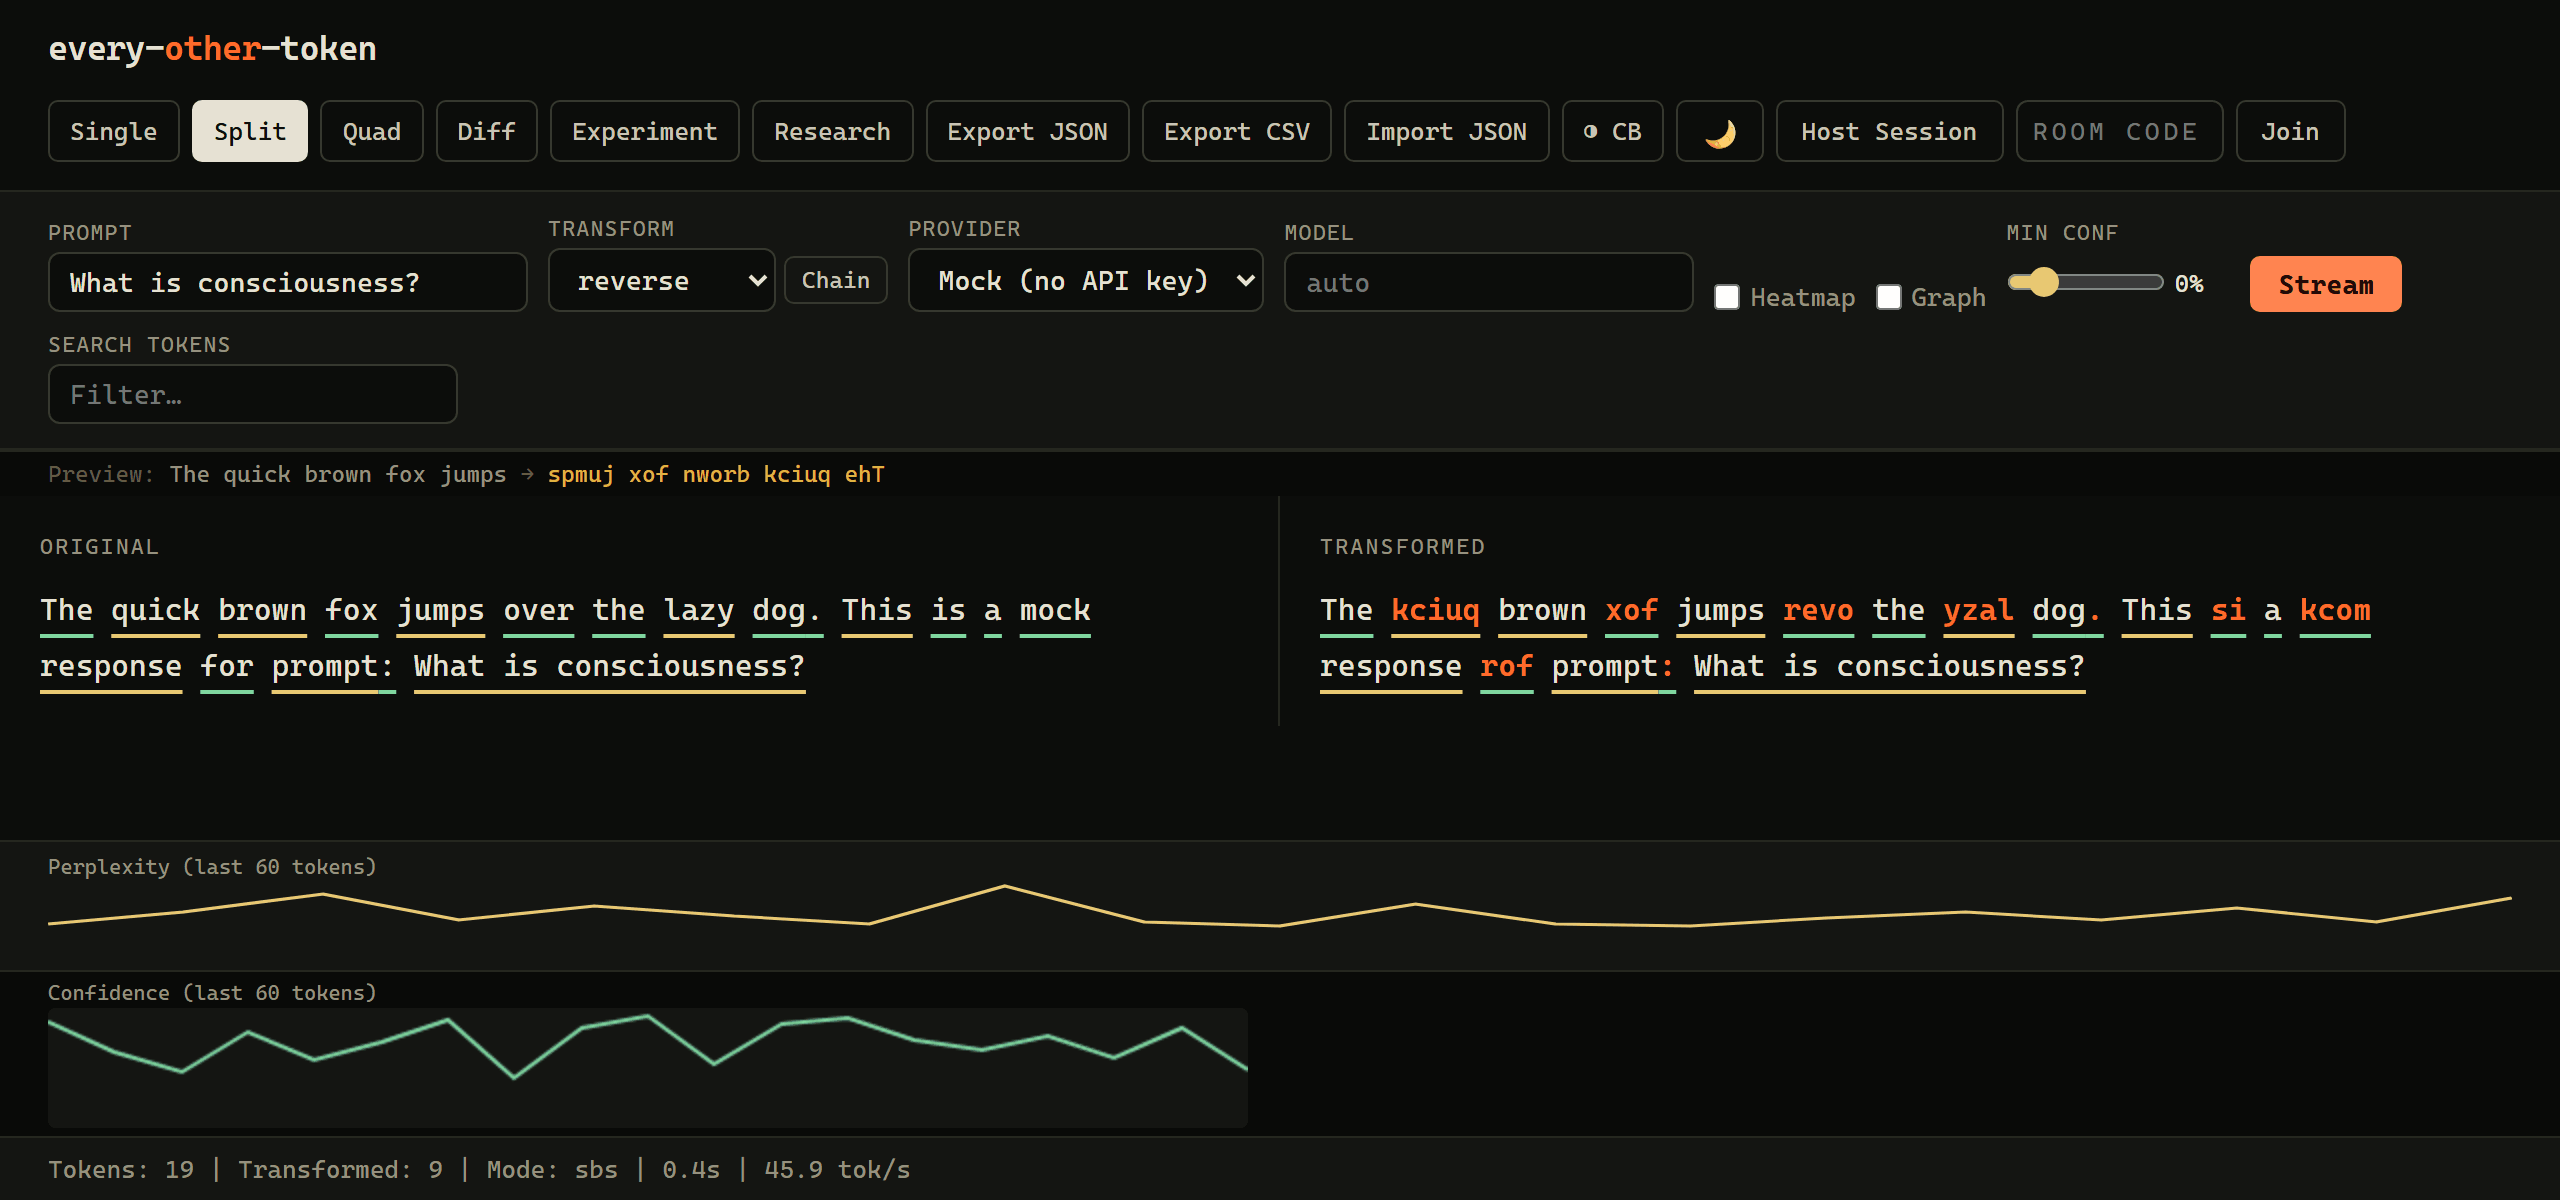Click the TRANSFORMED panel heading

[1402, 547]
